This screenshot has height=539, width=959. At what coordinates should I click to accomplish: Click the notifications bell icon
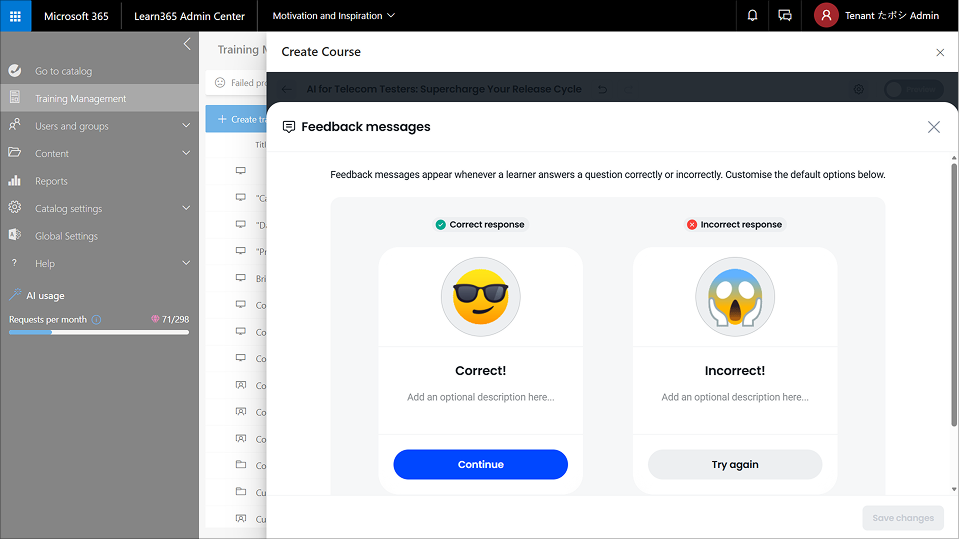(x=752, y=16)
